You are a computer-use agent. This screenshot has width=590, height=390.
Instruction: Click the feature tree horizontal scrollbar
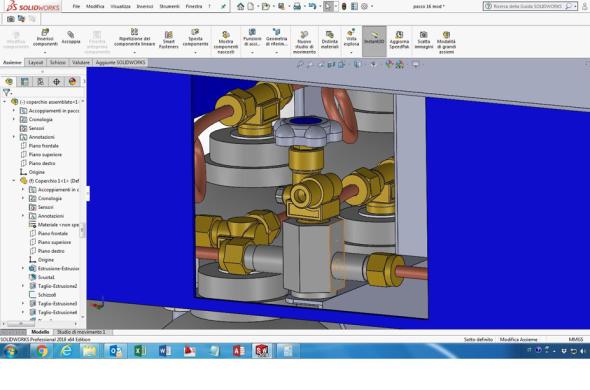(x=41, y=323)
